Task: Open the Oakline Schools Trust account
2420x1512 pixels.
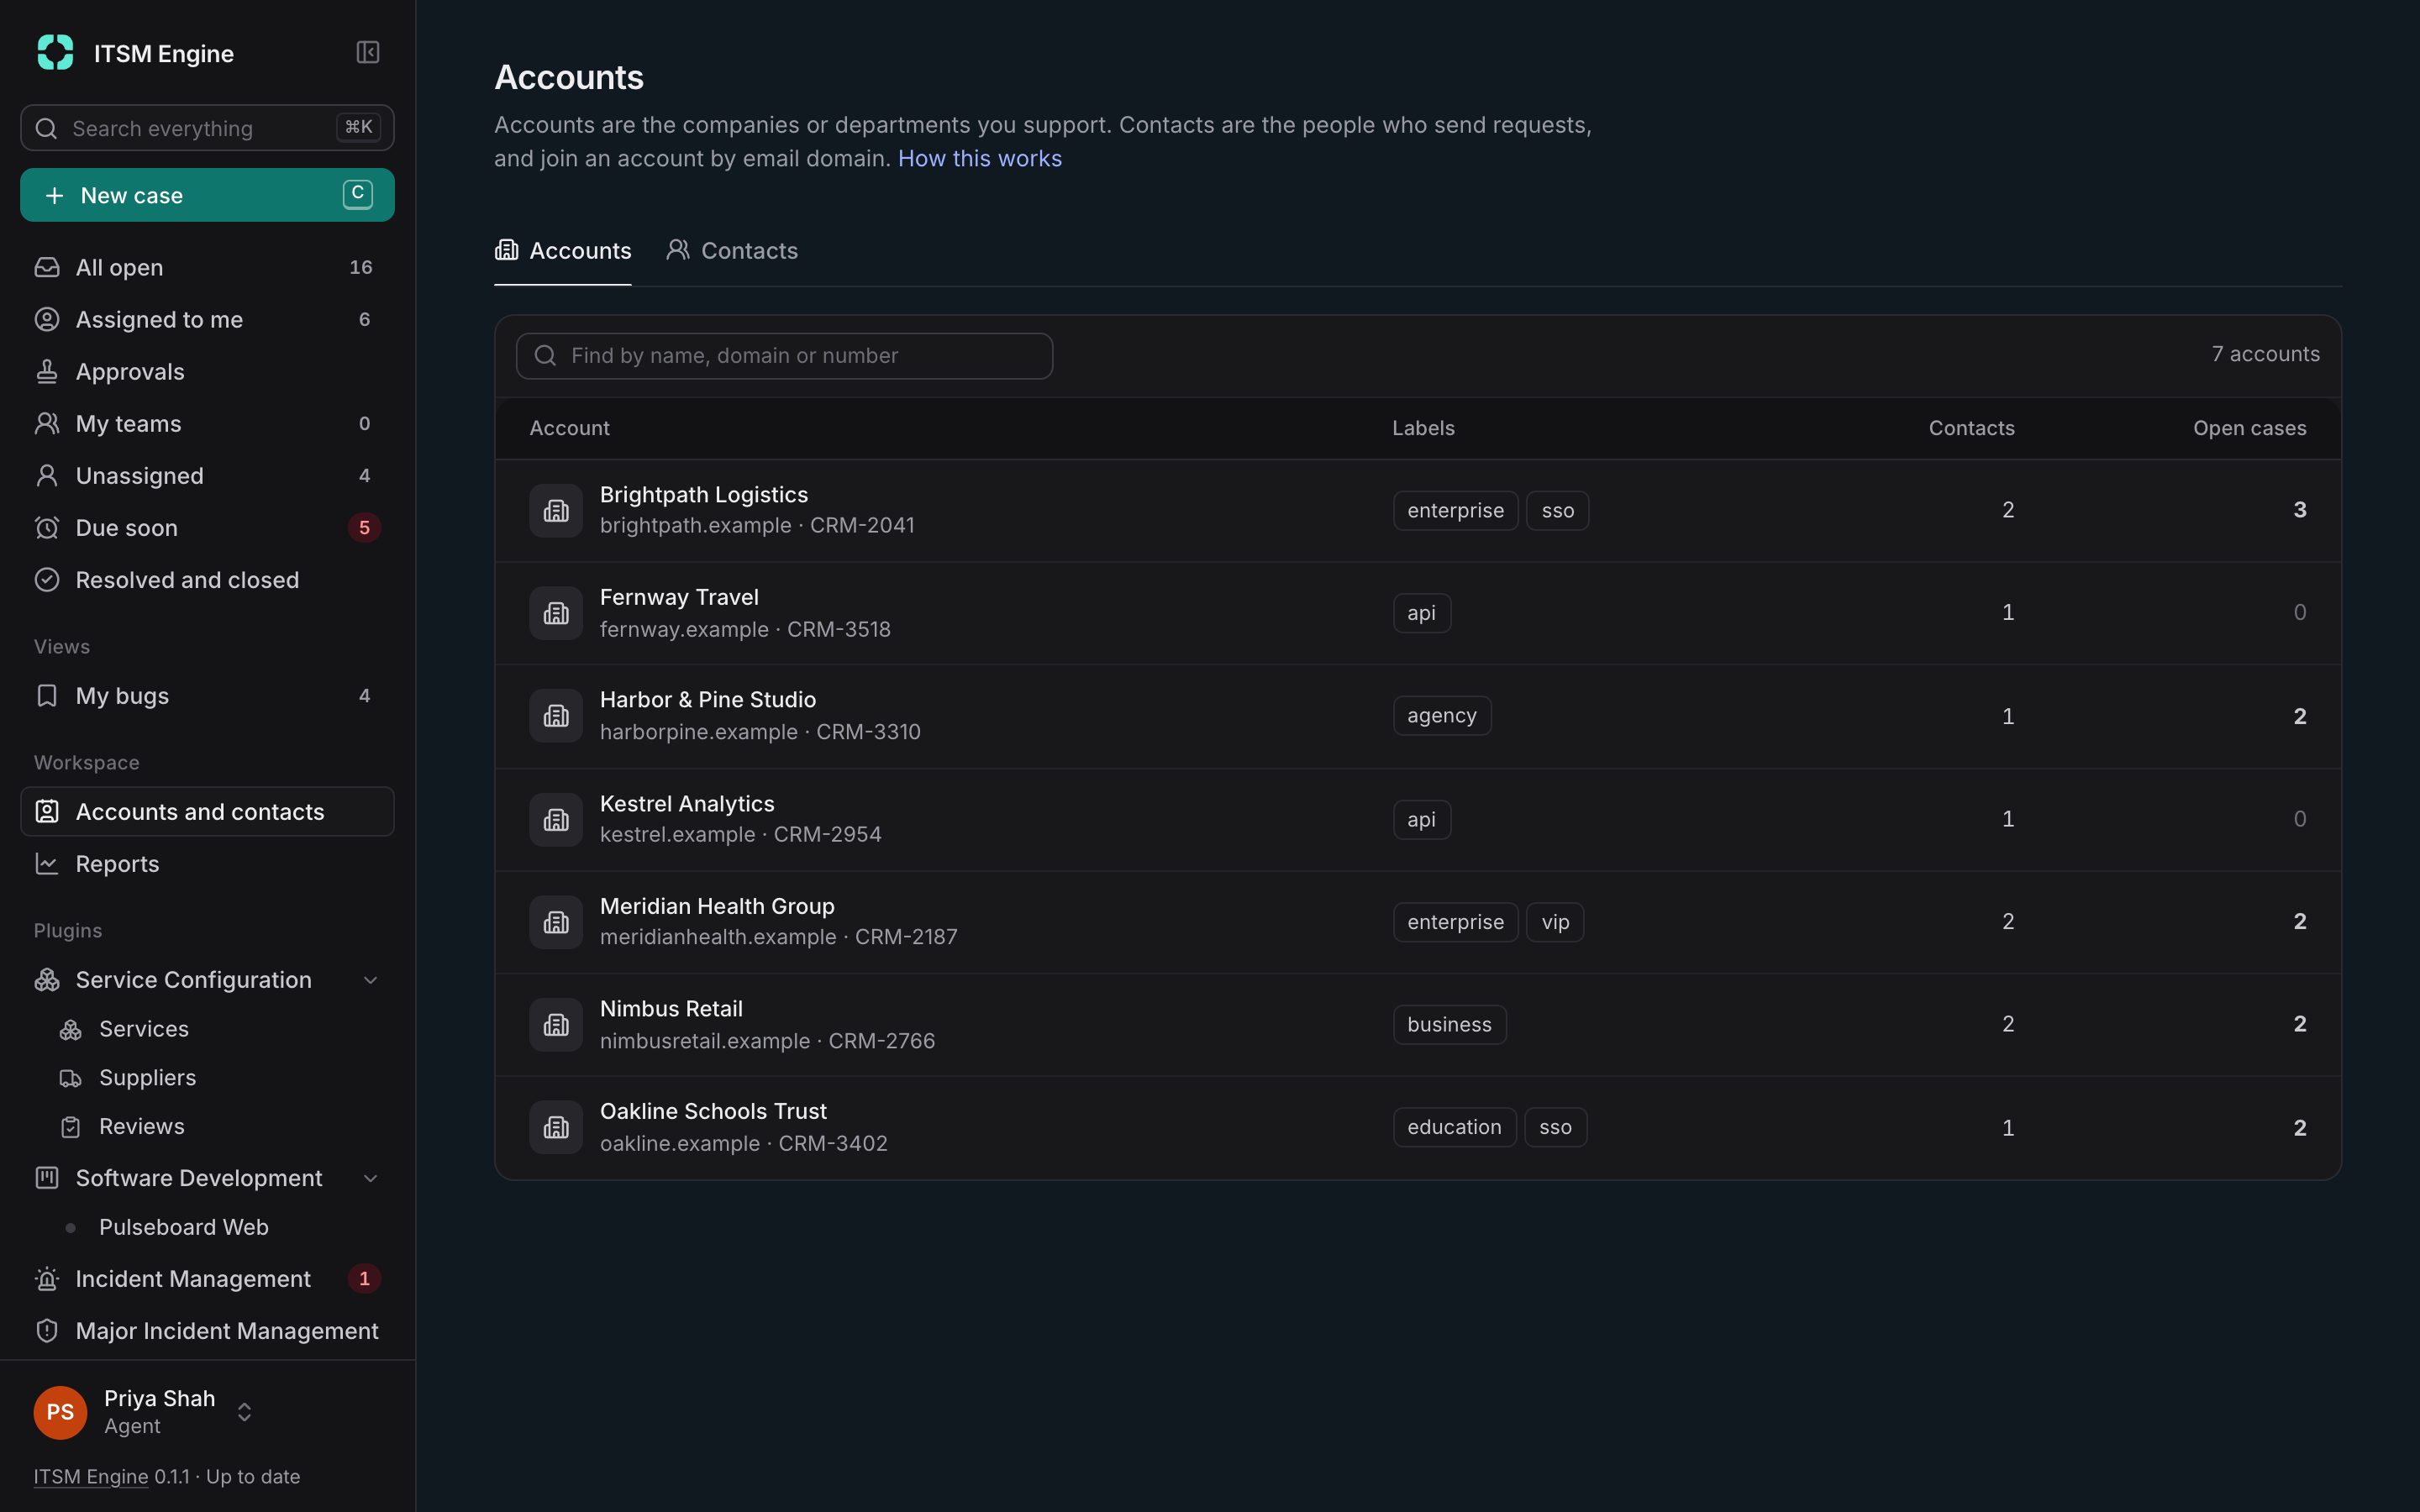Action: coord(1418,1128)
